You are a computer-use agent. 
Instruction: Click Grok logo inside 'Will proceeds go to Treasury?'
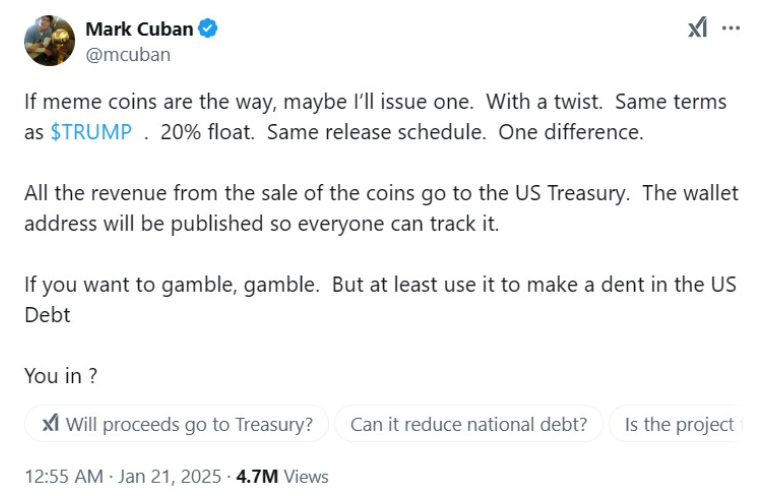(50, 424)
